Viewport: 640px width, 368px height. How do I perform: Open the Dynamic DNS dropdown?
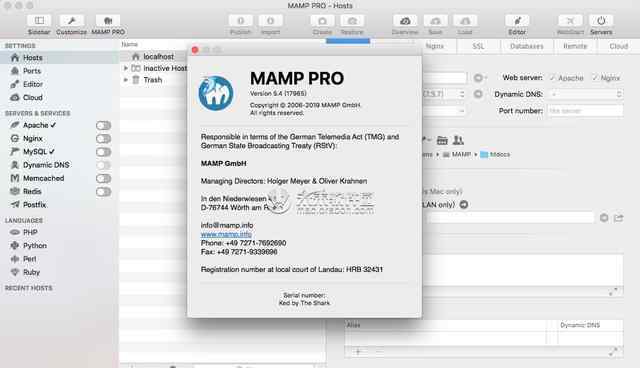585,94
